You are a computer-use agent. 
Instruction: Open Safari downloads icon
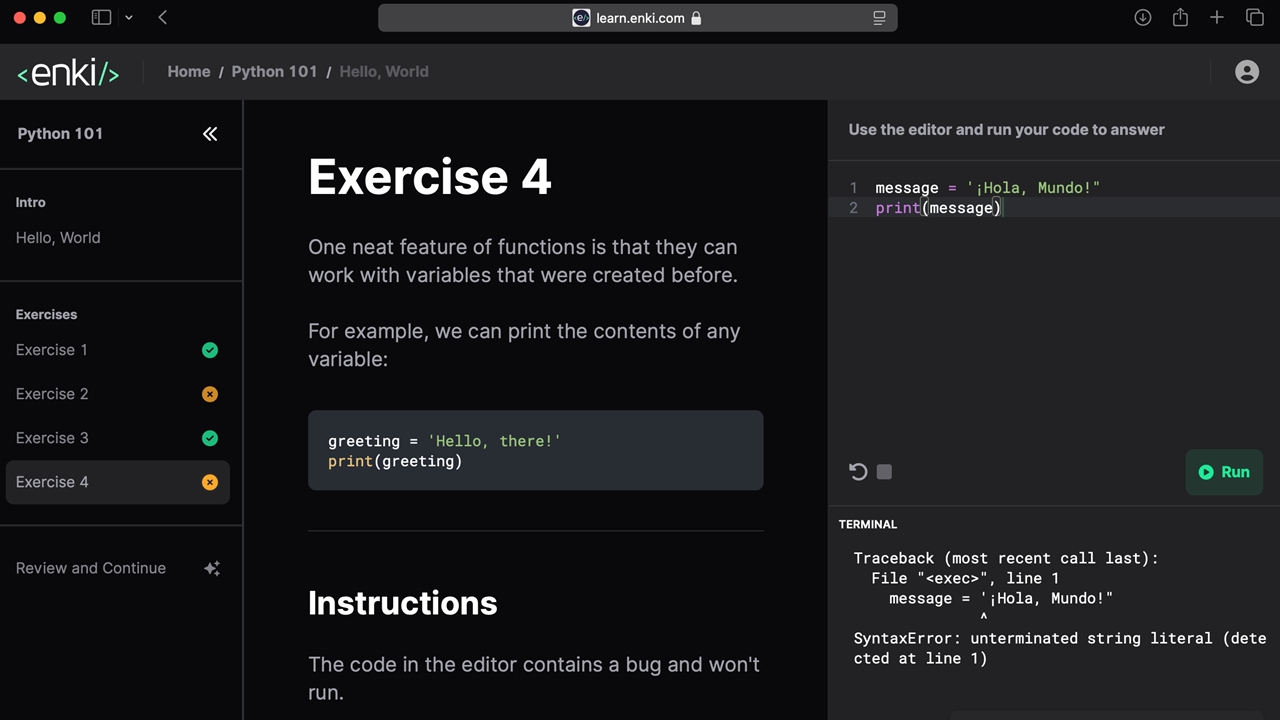tap(1143, 17)
